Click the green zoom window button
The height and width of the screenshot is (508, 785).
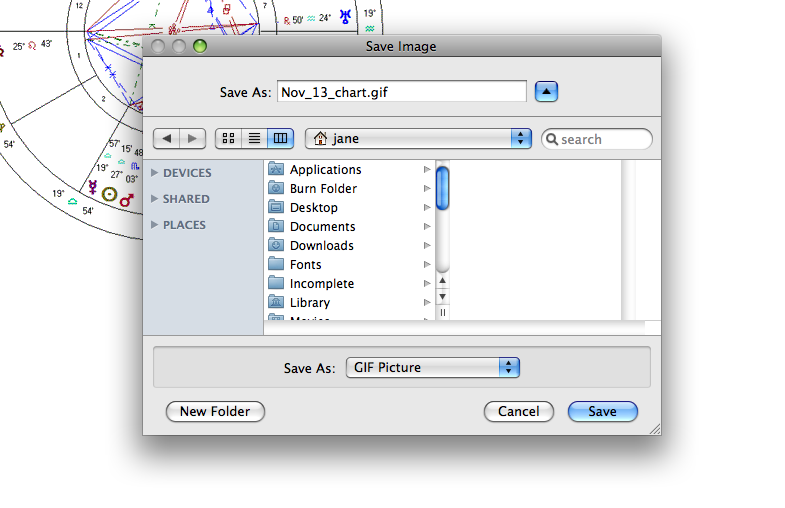[200, 47]
